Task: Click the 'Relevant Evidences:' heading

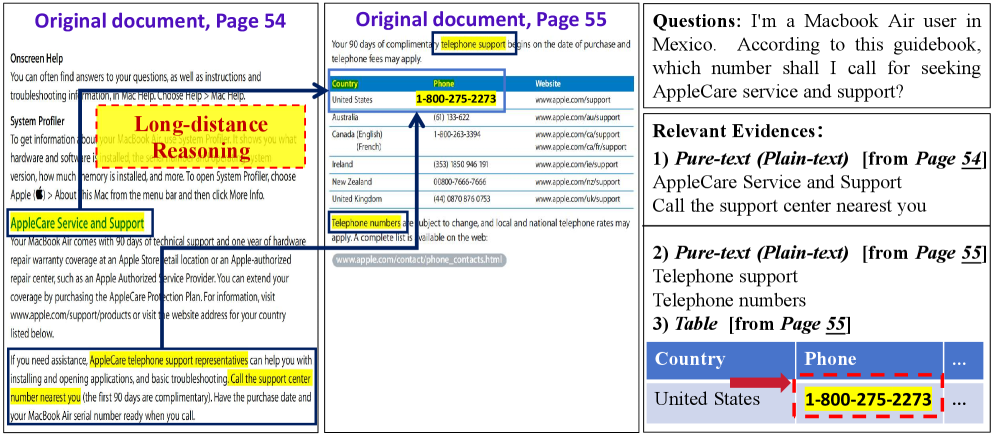Action: coord(736,132)
